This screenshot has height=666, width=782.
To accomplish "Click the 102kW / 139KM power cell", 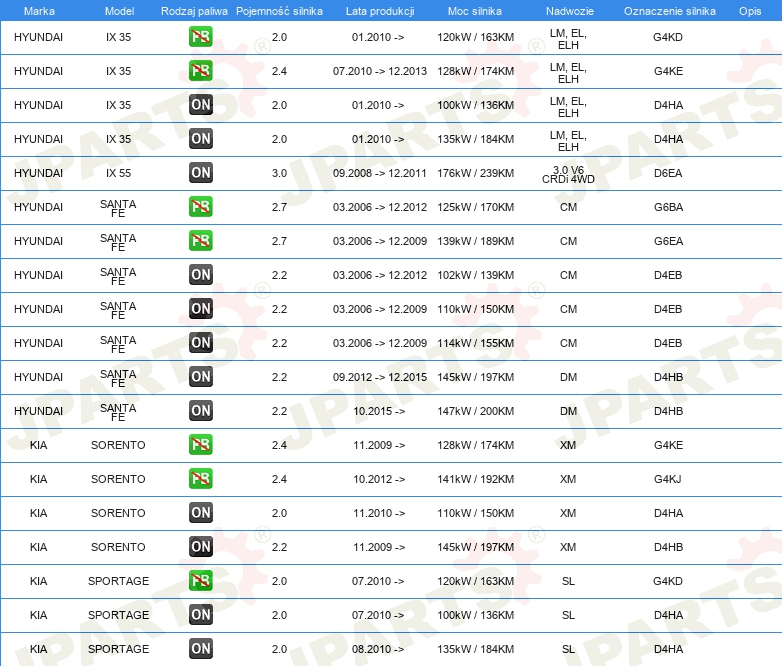I will (x=475, y=275).
